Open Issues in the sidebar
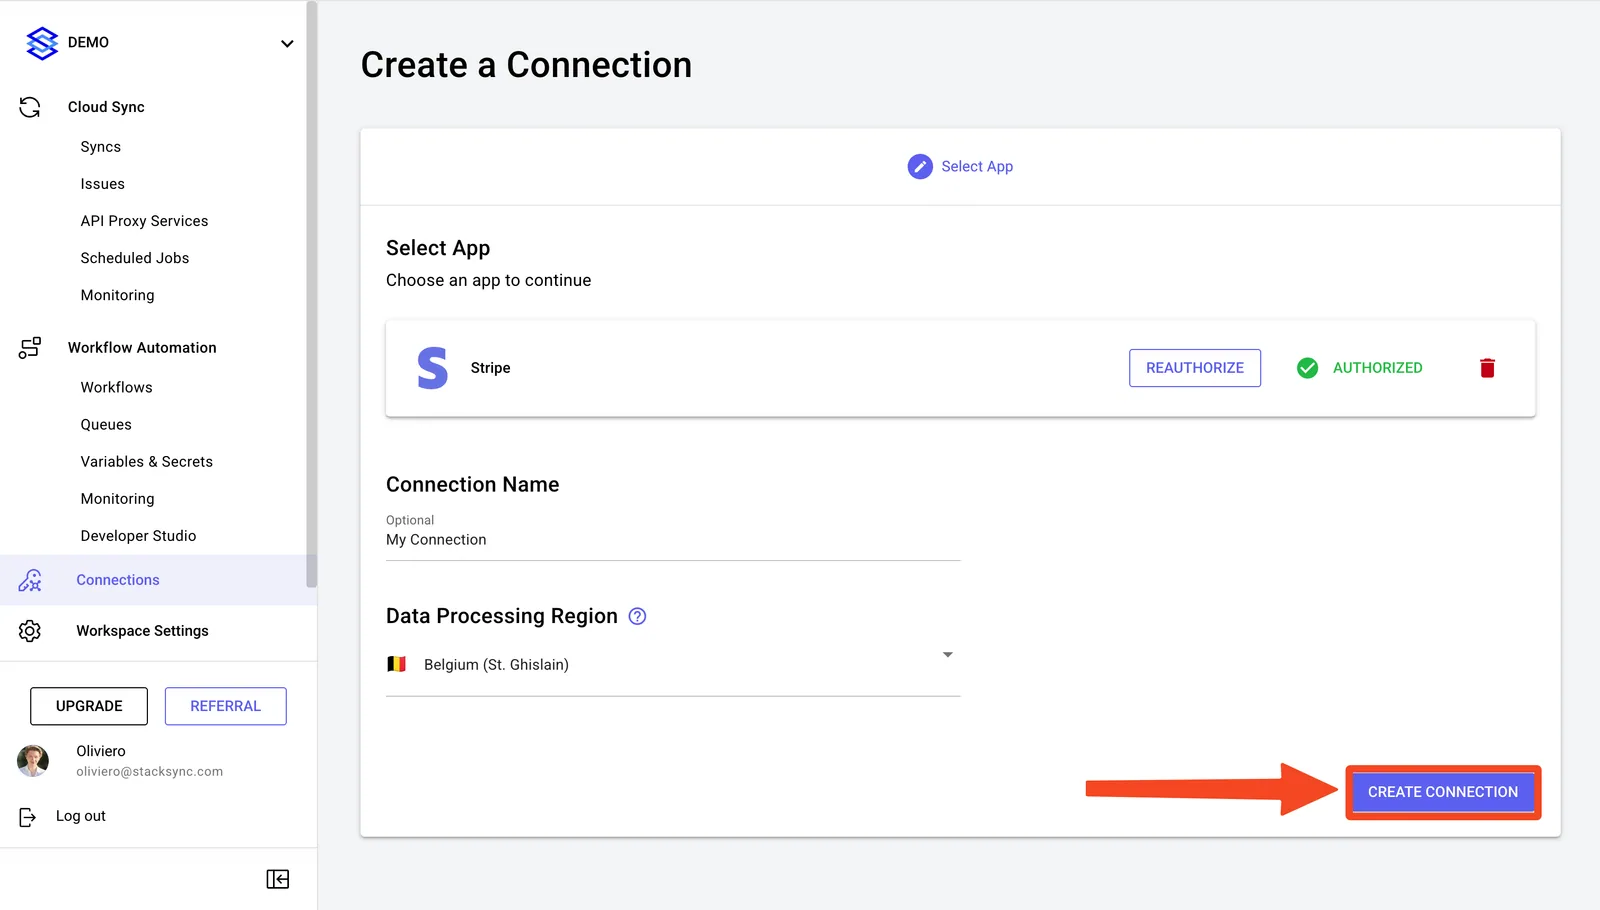 [x=103, y=184]
